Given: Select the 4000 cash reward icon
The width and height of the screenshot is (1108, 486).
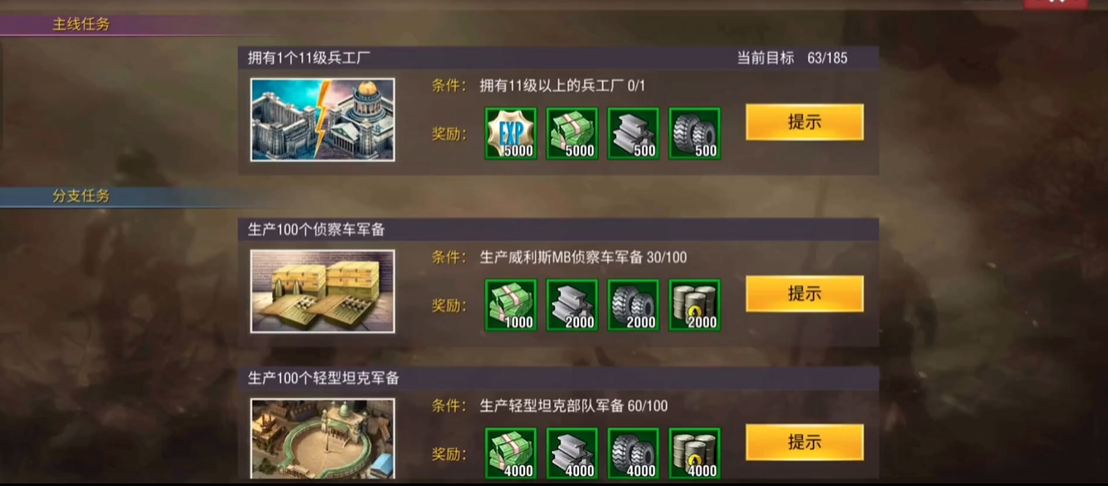Looking at the screenshot, I should [x=510, y=454].
